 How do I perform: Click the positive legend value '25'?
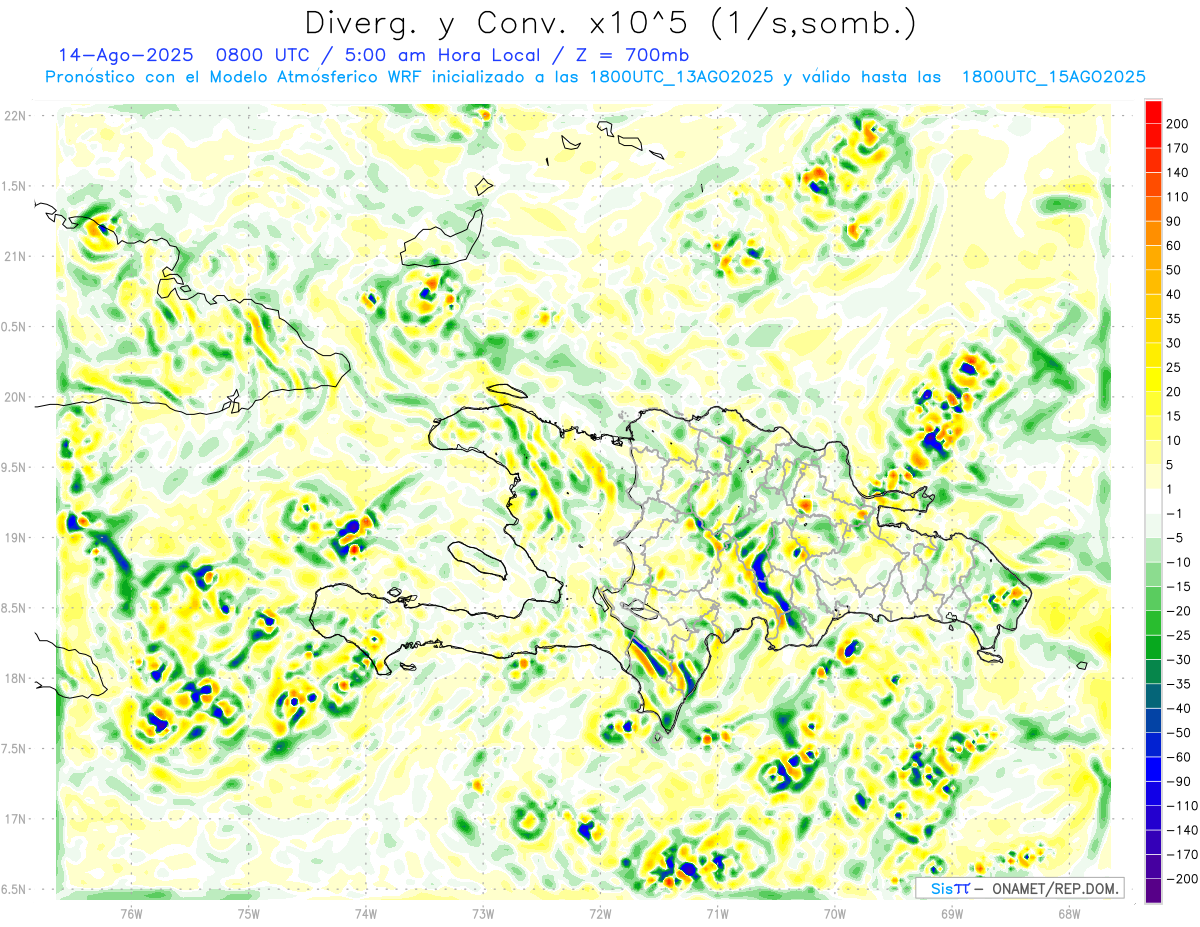(1175, 368)
